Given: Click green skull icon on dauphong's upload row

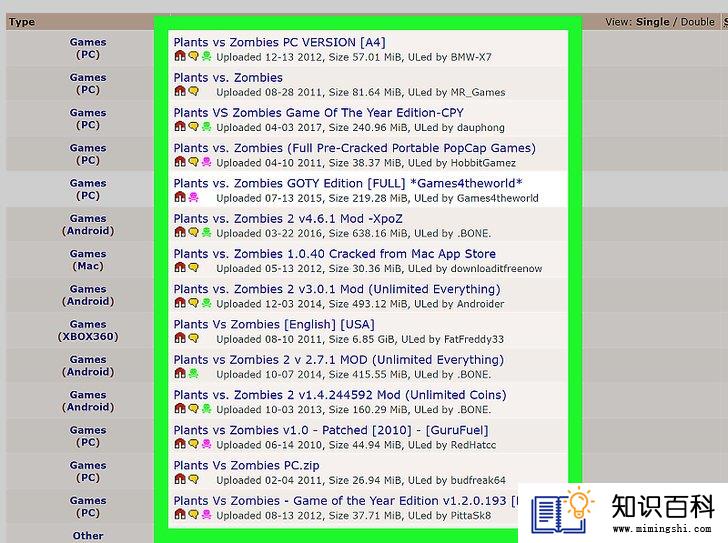Looking at the screenshot, I should coord(207,127).
